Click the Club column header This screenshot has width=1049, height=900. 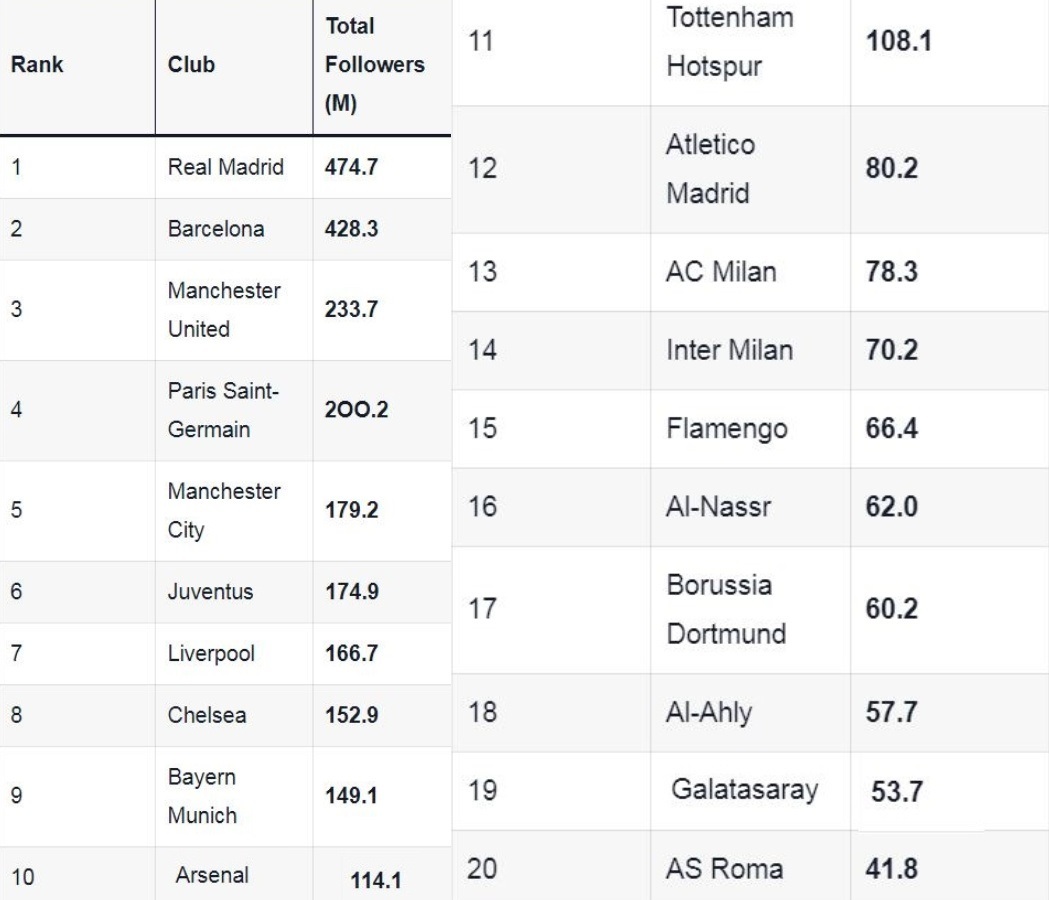tap(191, 65)
